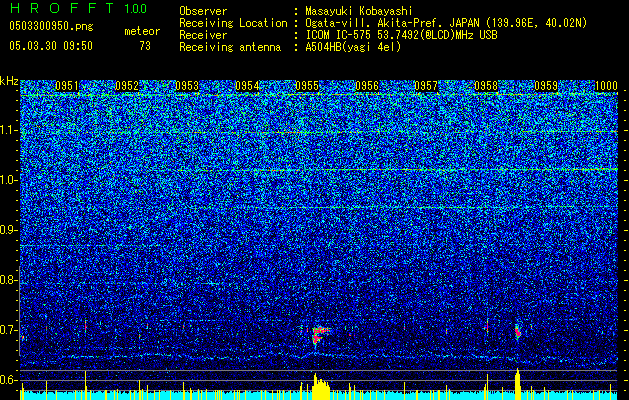This screenshot has width=629, height=400.
Task: Click the Observer label
Action: (203, 11)
